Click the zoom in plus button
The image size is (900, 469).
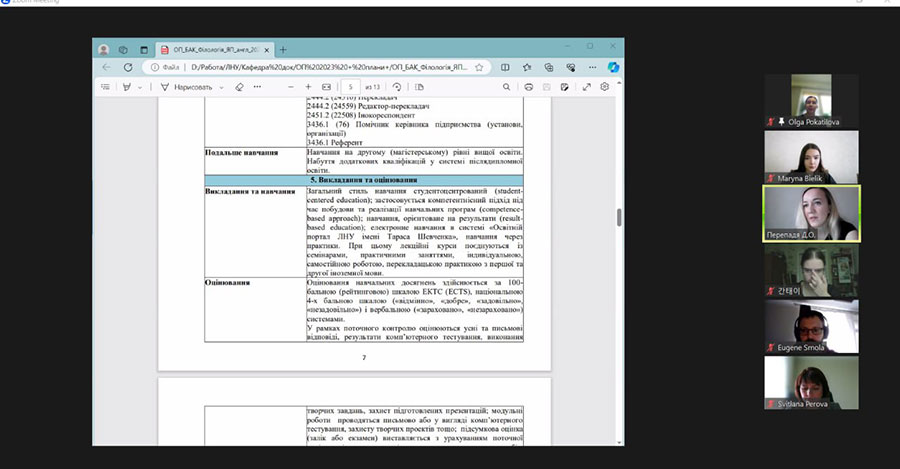[x=308, y=87]
